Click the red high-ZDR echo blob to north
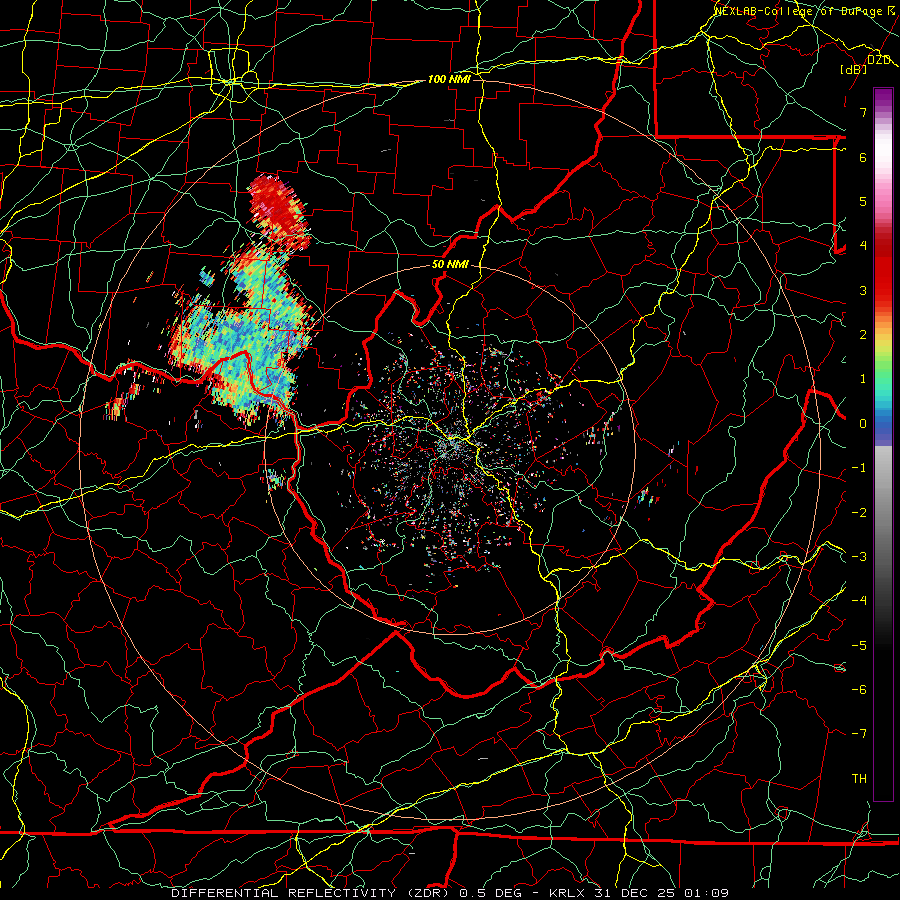This screenshot has width=900, height=900. (x=280, y=212)
